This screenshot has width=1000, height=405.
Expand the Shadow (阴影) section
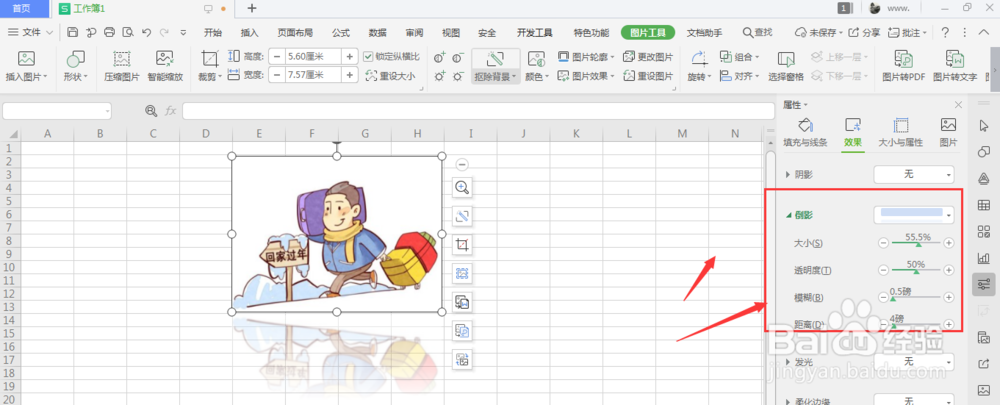(x=788, y=174)
